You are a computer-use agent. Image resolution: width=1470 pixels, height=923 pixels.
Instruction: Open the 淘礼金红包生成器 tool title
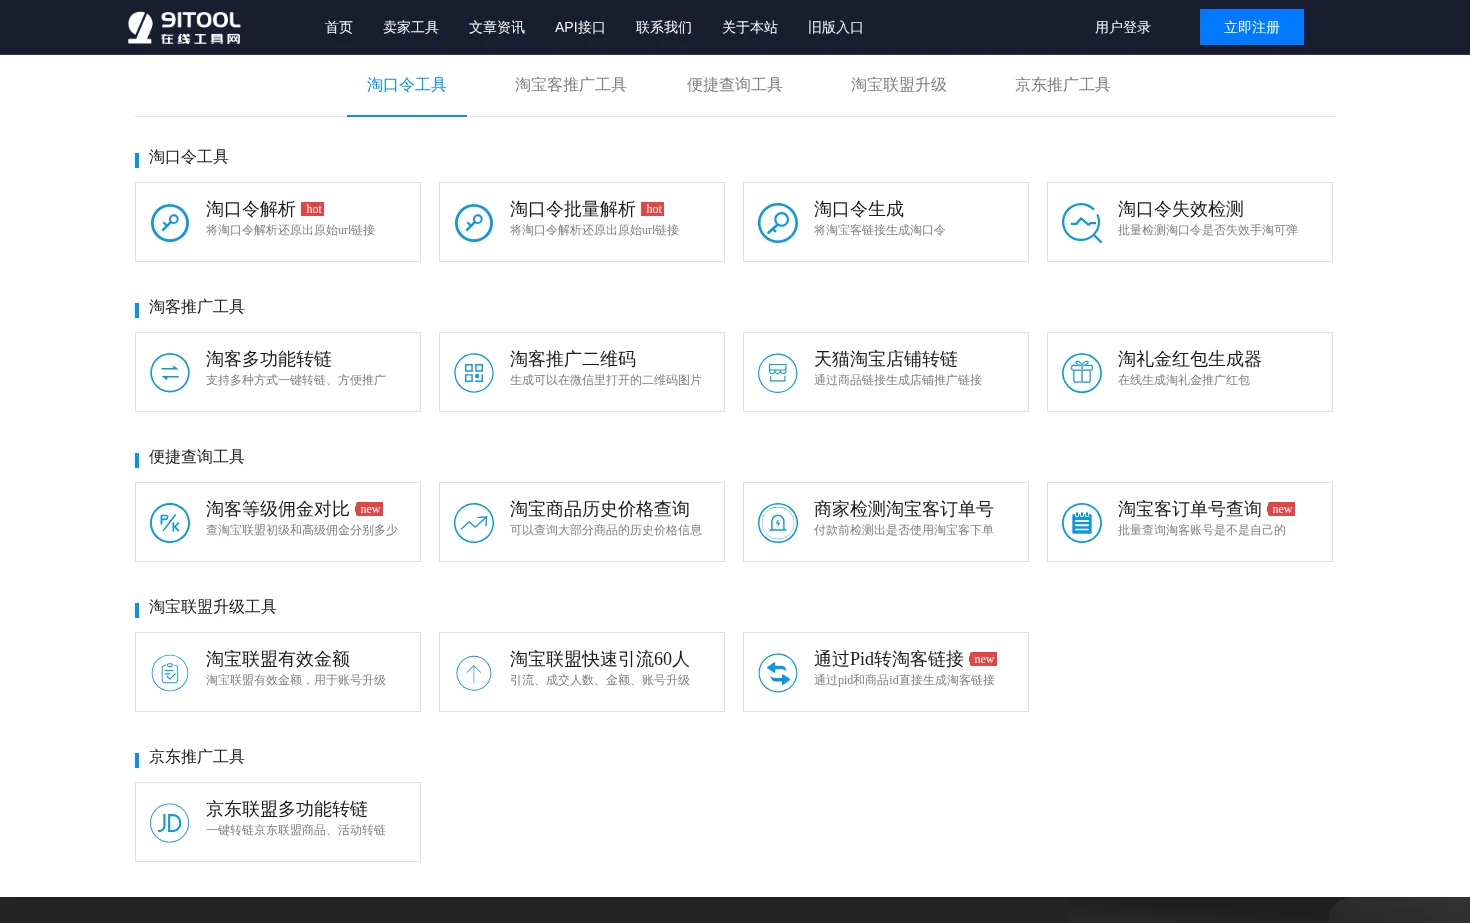[x=1190, y=359]
